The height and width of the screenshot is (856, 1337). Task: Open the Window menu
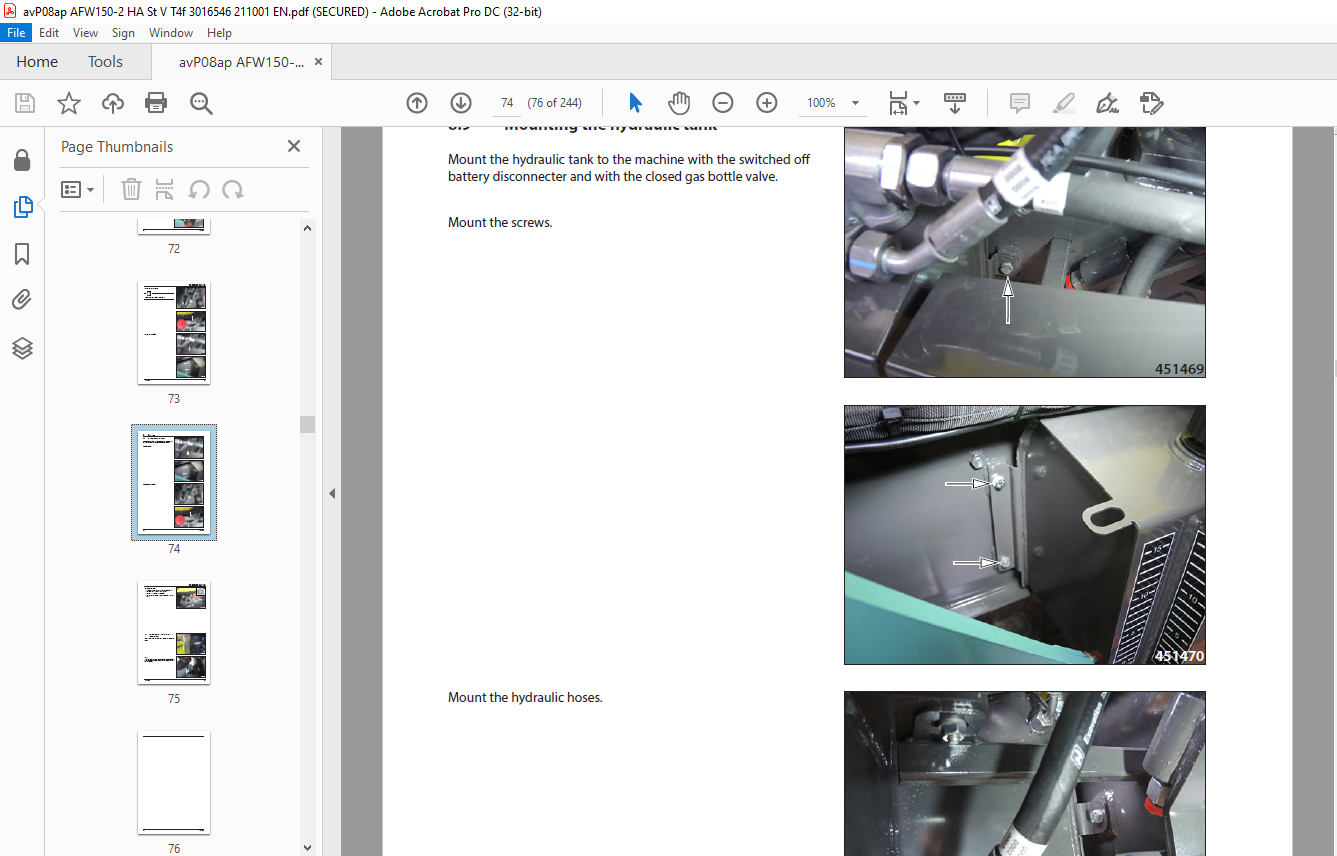tap(171, 33)
